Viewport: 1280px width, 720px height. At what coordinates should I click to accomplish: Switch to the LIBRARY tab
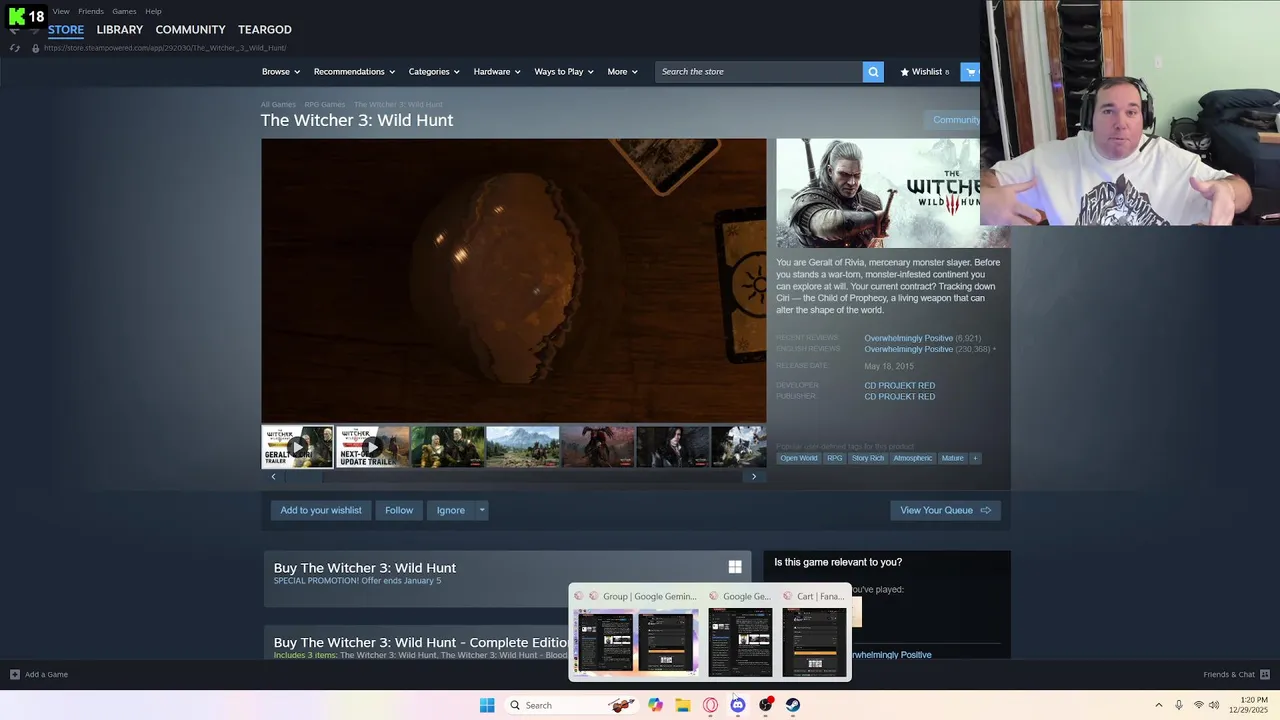tap(120, 30)
